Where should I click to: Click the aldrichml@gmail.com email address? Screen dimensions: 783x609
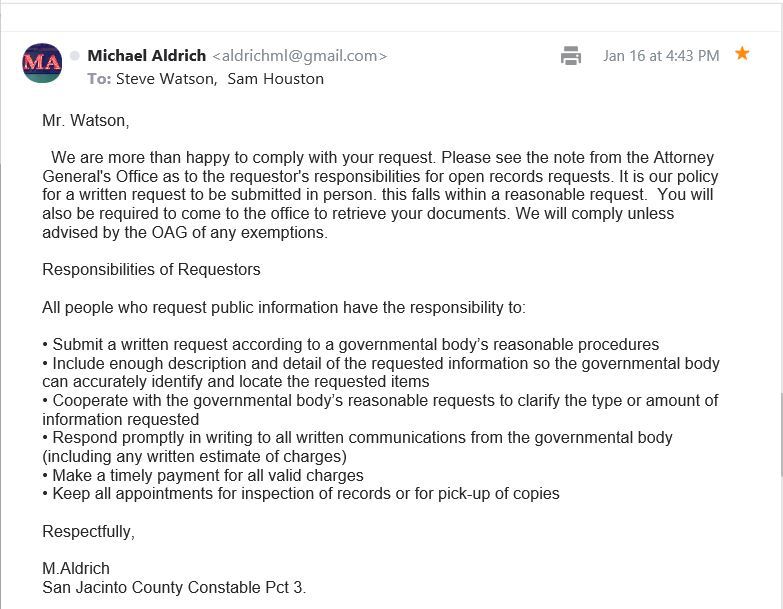pos(299,56)
